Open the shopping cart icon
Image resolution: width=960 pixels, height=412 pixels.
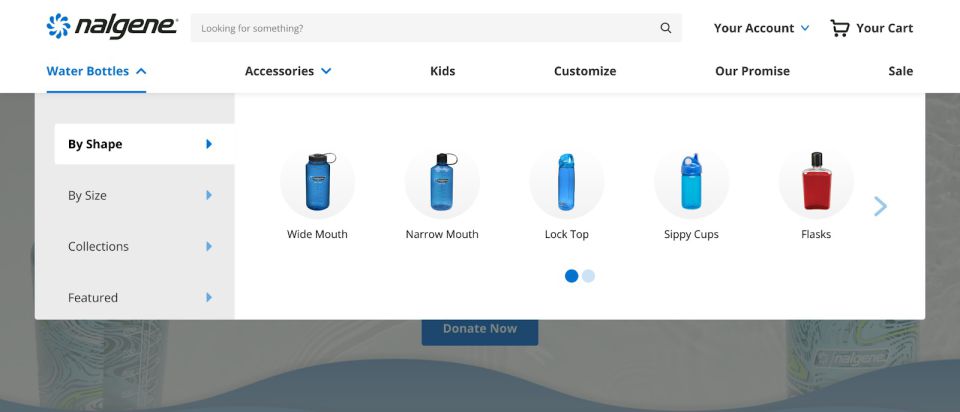pos(840,28)
